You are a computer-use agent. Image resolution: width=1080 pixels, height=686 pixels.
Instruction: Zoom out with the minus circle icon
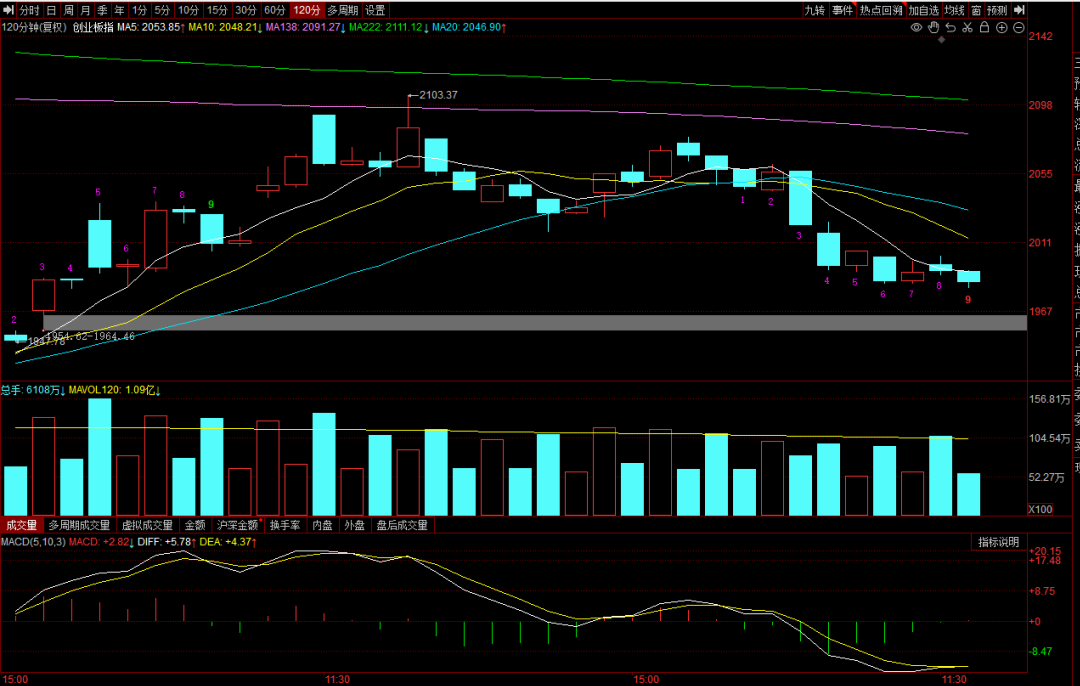pos(1019,28)
